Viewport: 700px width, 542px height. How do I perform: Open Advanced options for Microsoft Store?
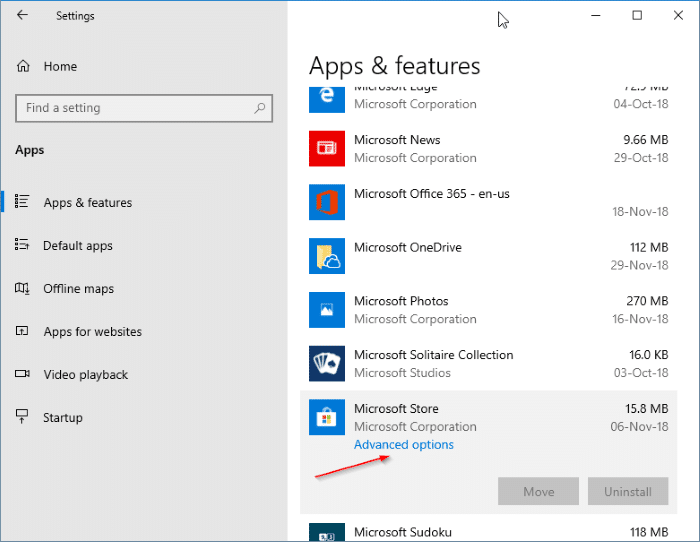coord(404,445)
